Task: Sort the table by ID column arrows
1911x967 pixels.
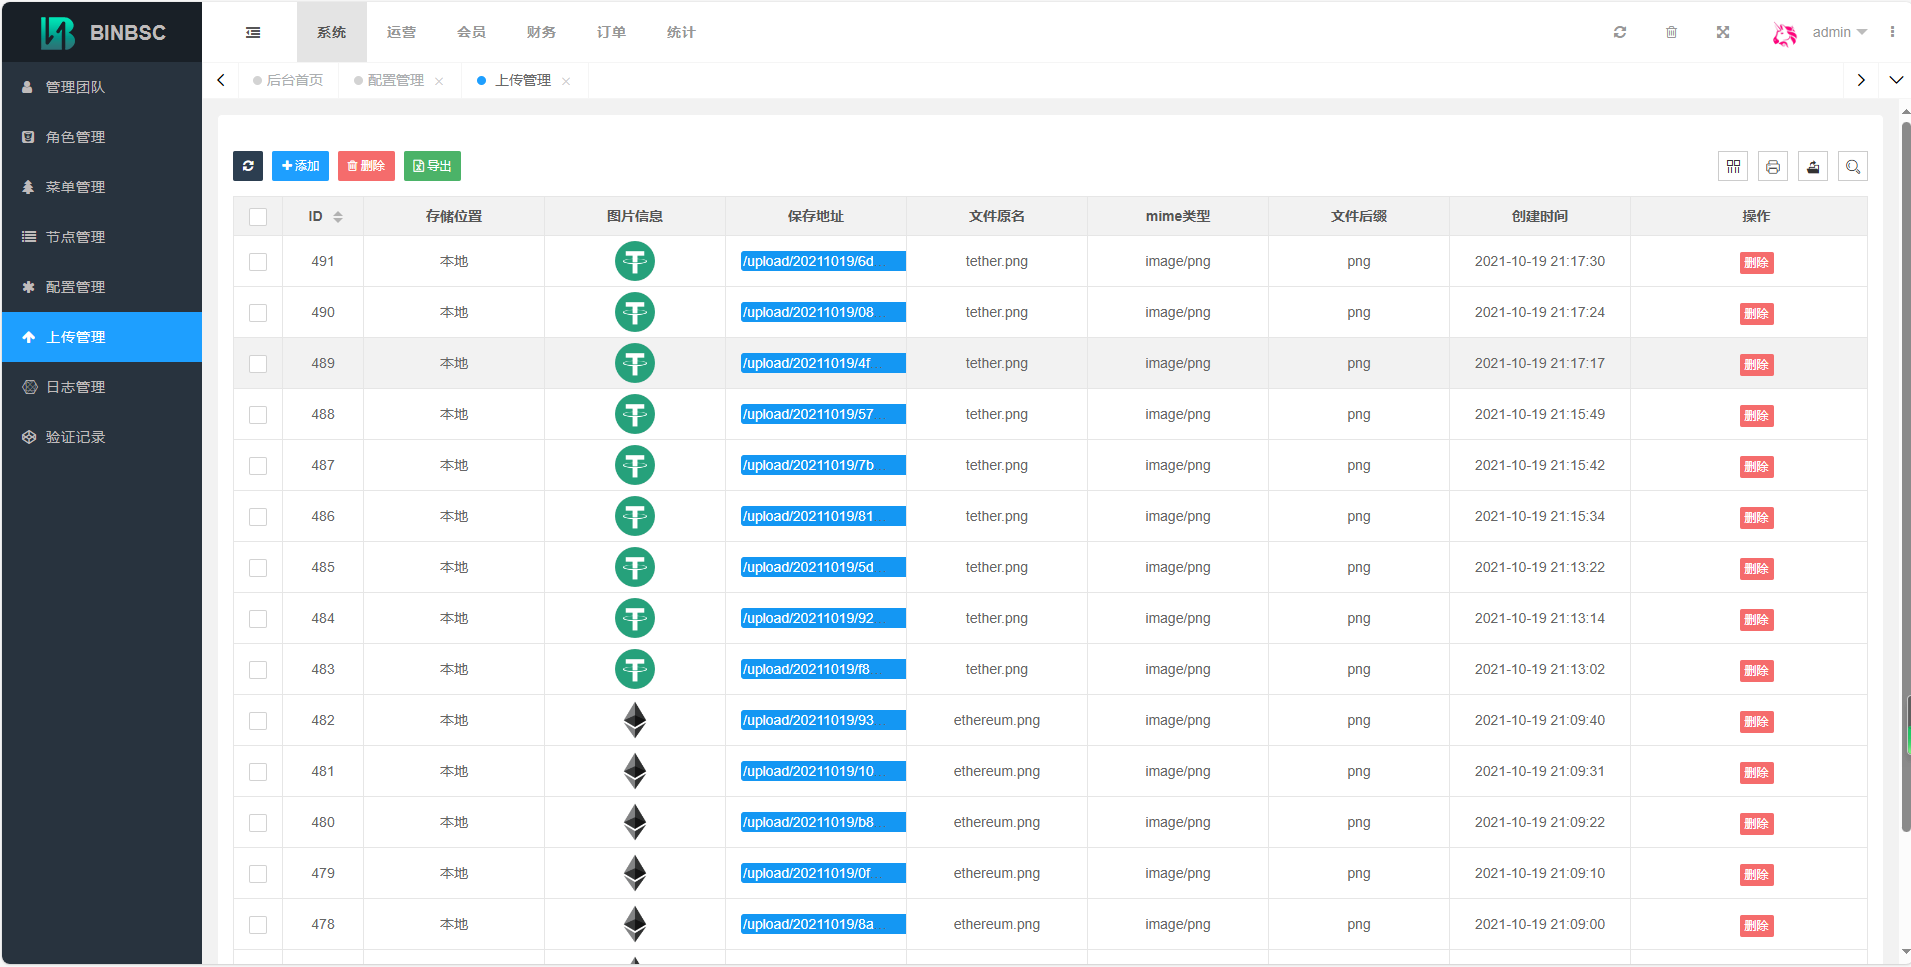Action: (x=338, y=217)
